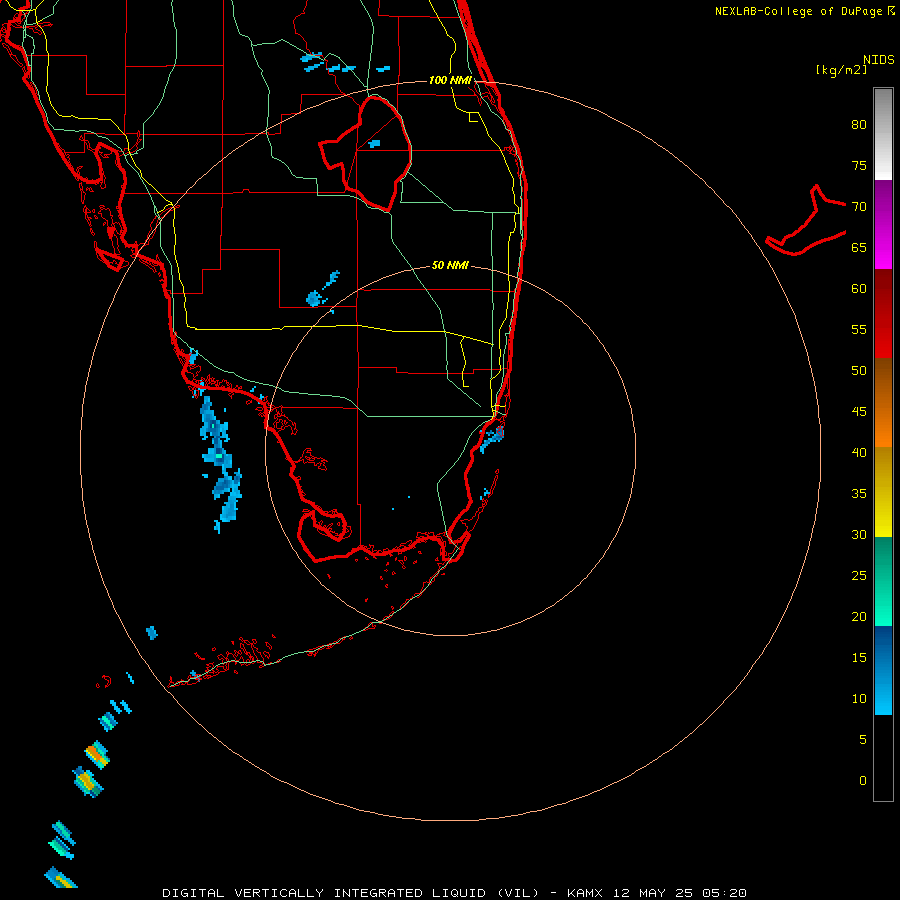This screenshot has width=900, height=900.
Task: Click the 35 value on color scale
Action: (x=859, y=494)
